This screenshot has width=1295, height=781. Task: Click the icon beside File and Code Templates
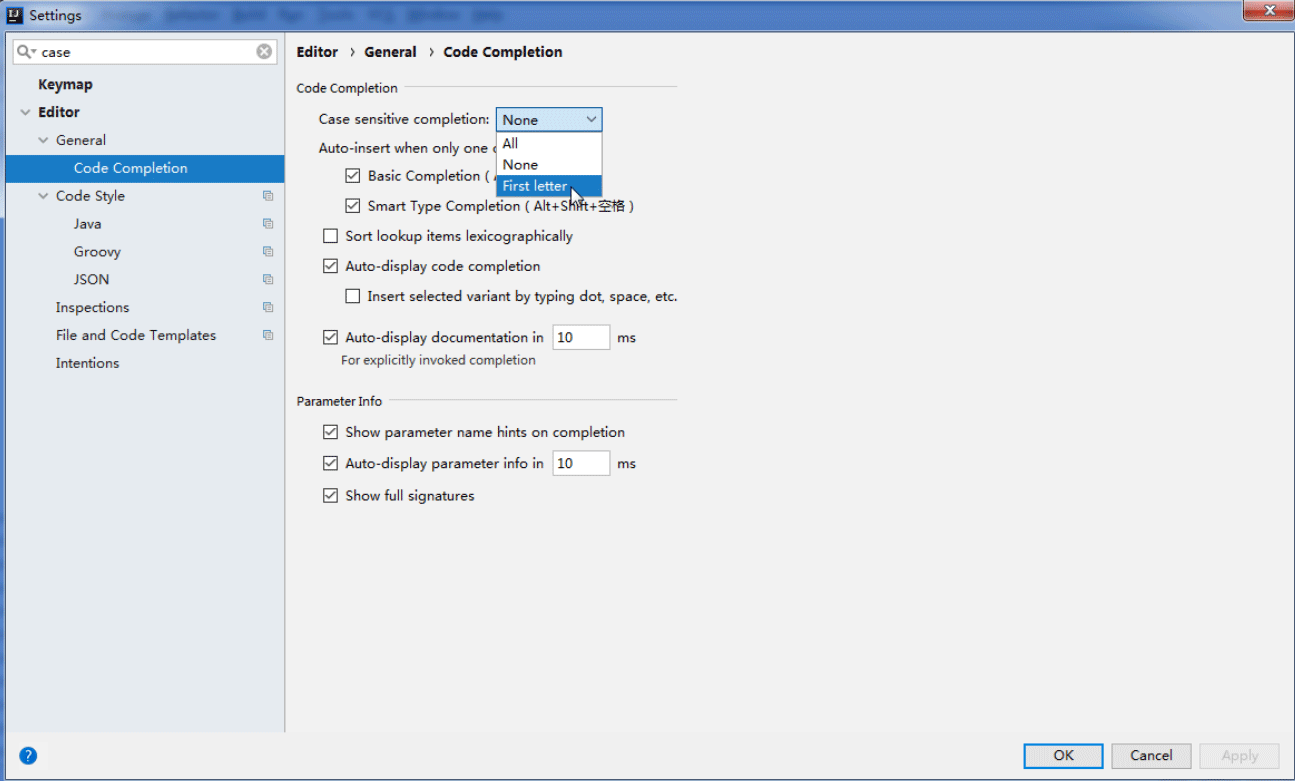click(x=268, y=336)
